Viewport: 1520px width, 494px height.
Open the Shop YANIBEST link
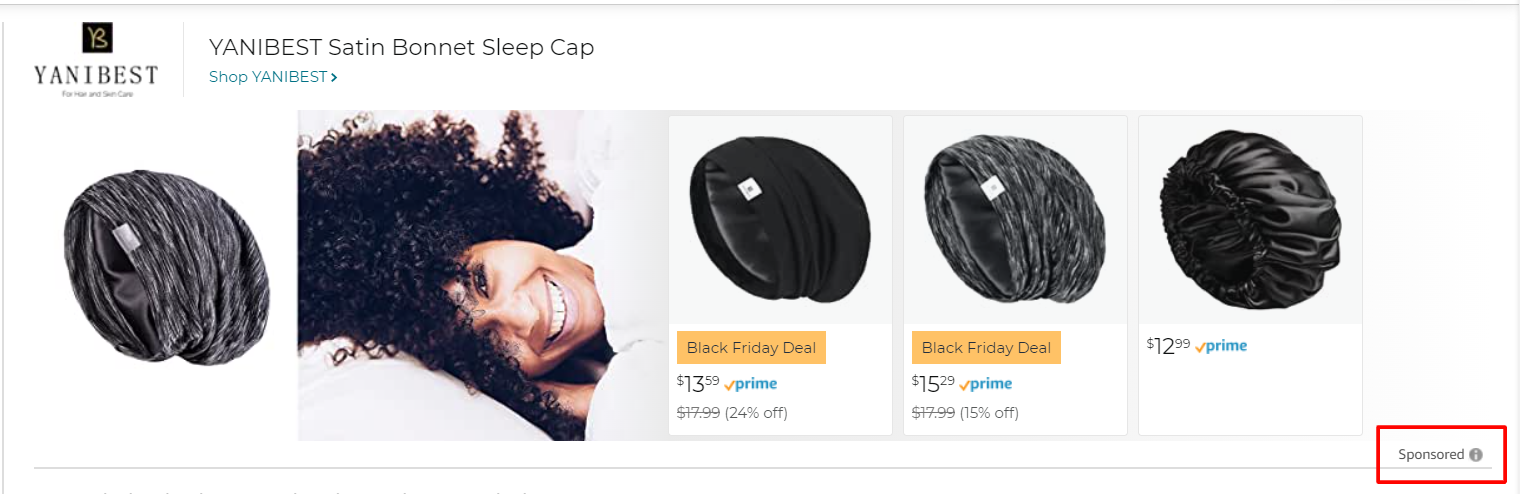click(273, 77)
